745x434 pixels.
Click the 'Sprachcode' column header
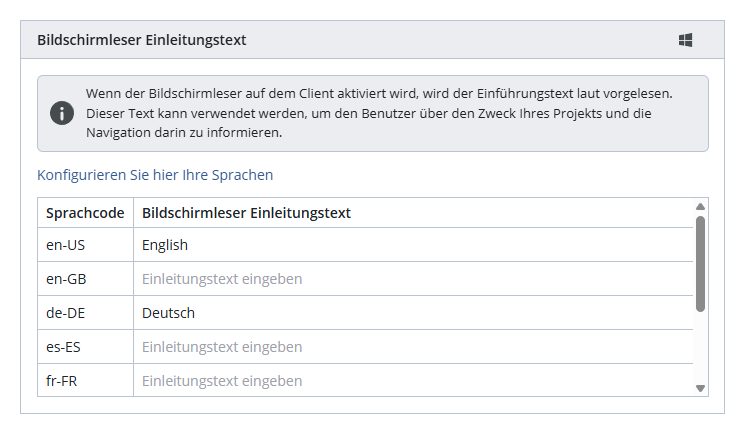[85, 213]
